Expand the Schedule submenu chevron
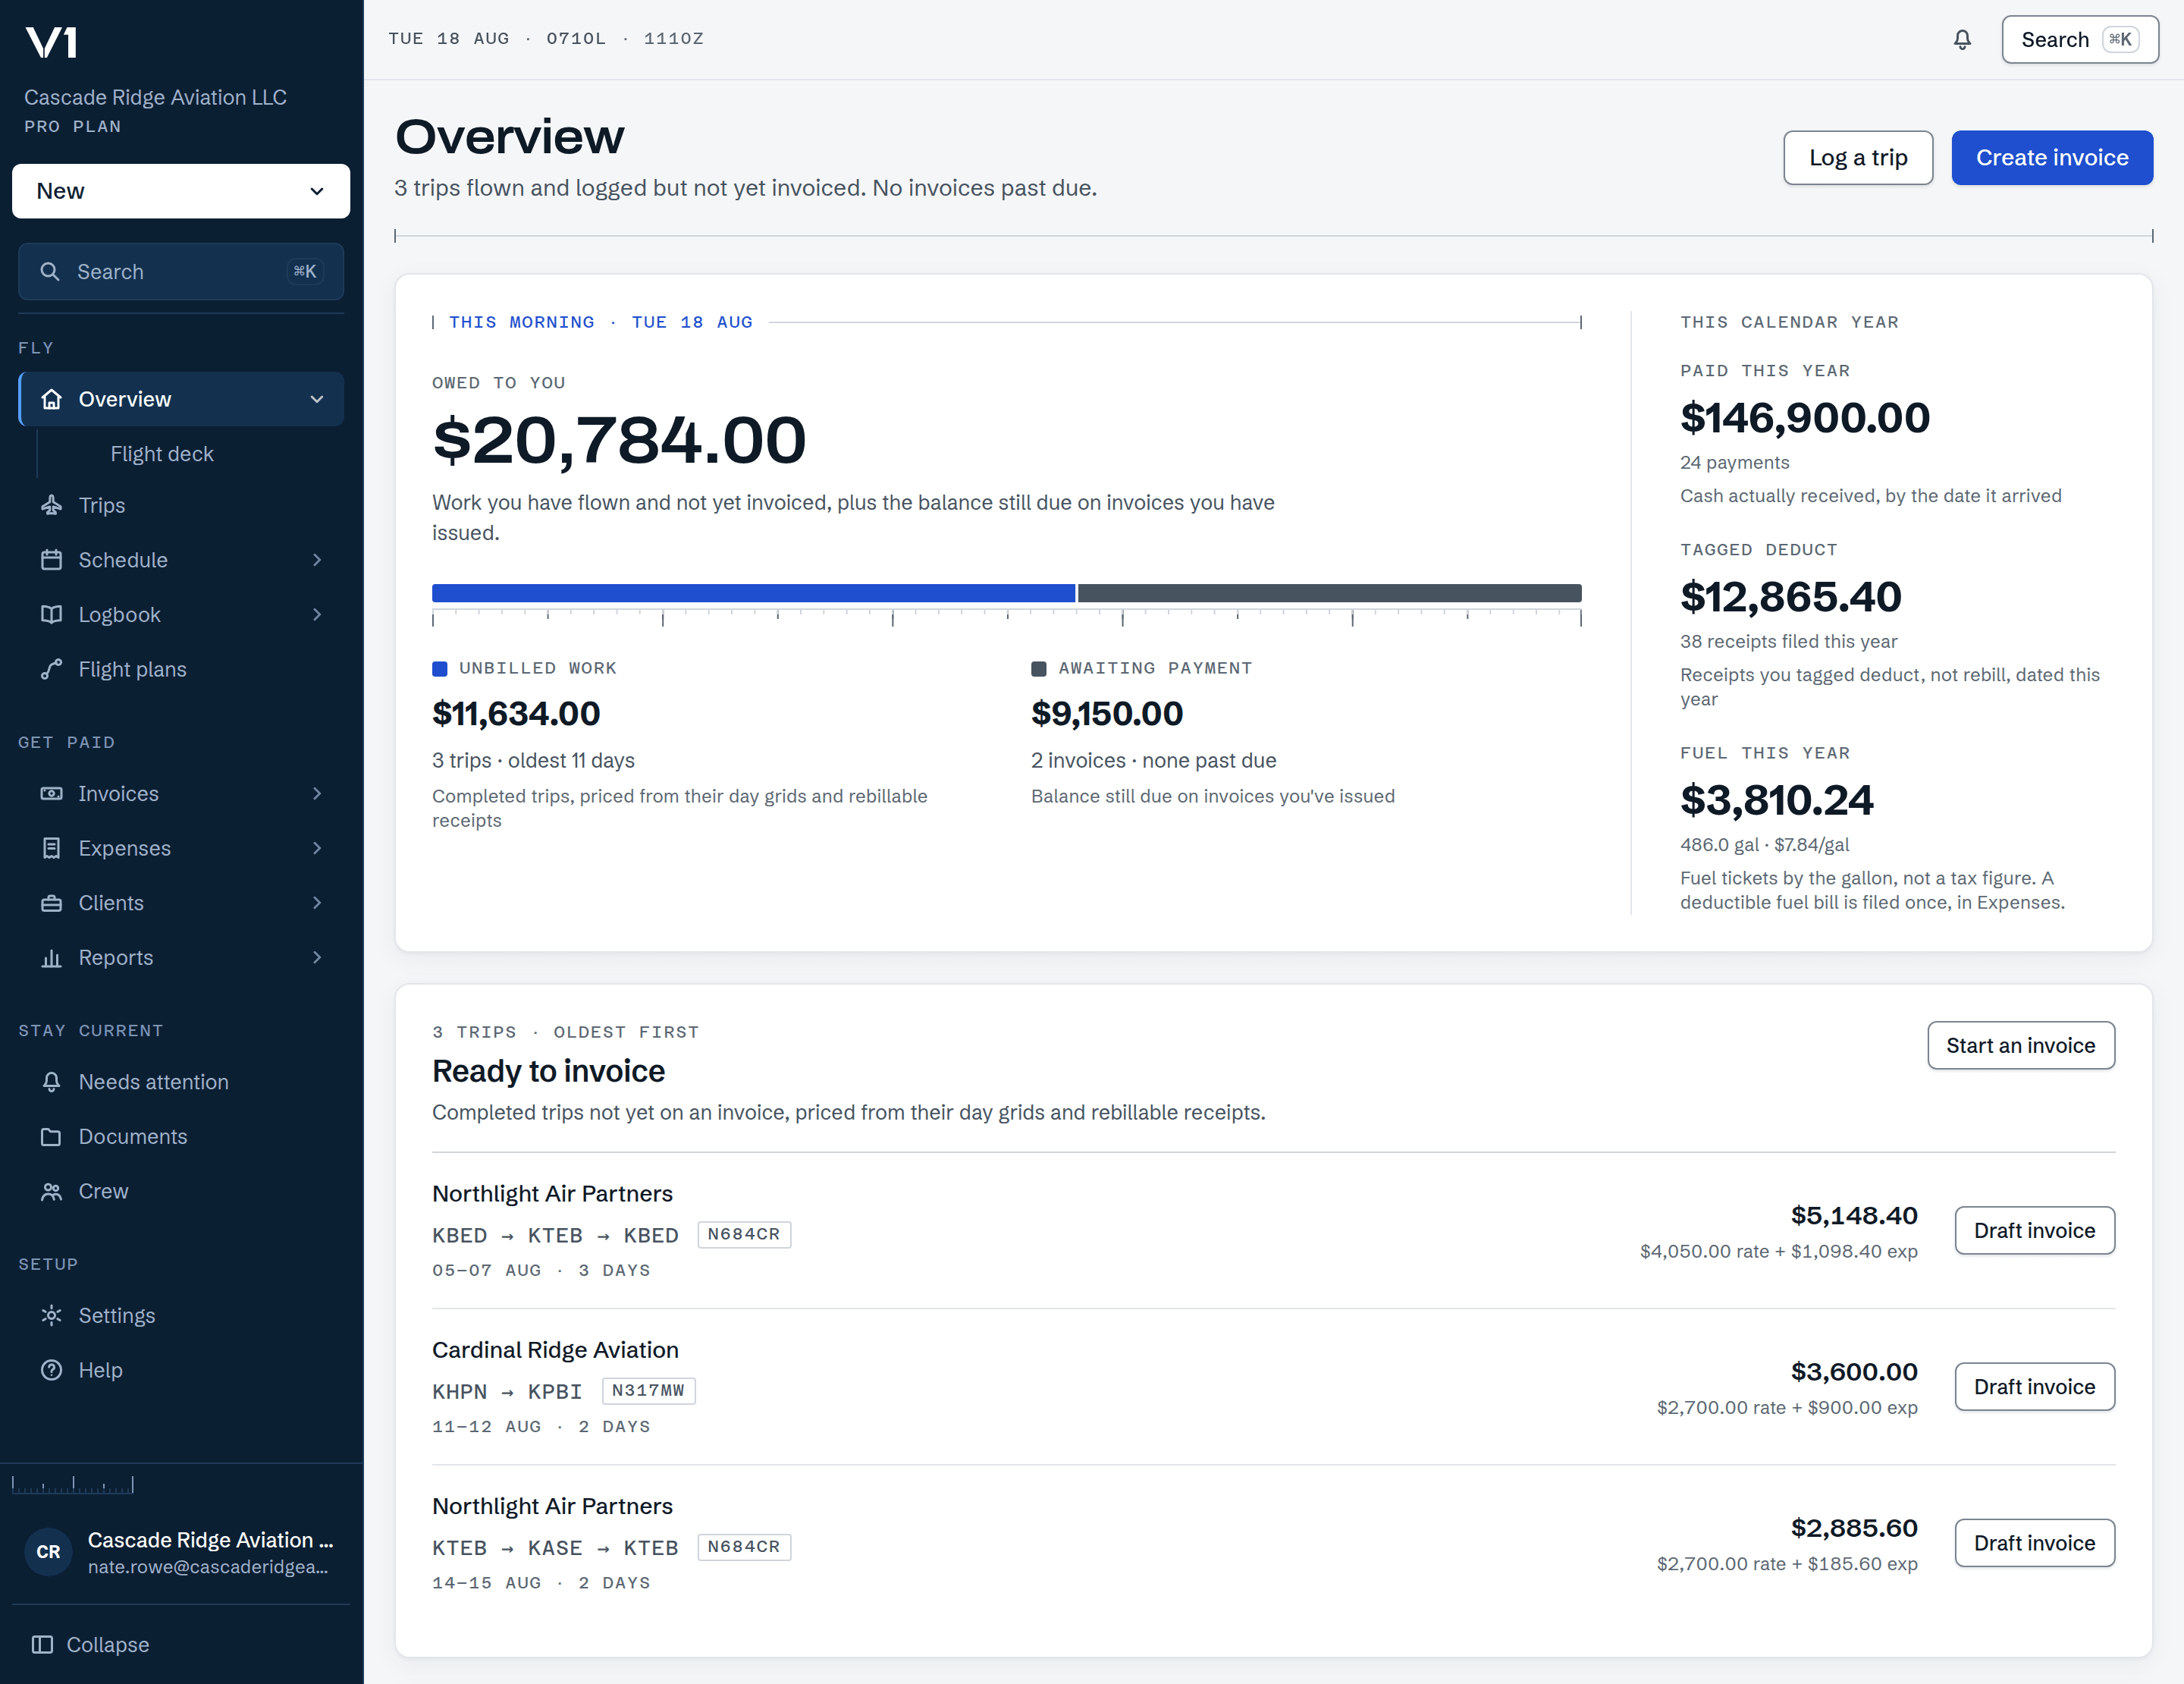2184x1684 pixels. (317, 560)
